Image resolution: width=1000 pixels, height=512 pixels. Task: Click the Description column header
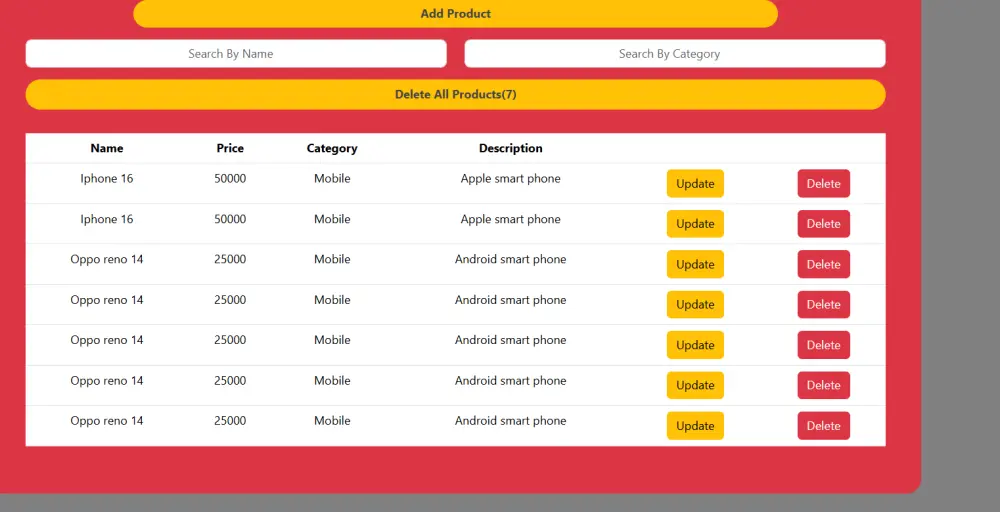pos(510,148)
